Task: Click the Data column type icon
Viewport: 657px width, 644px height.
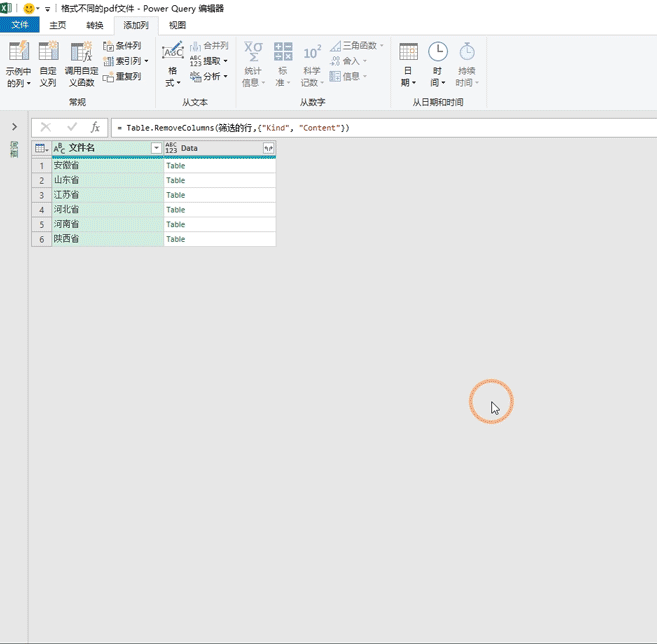Action: pos(171,148)
